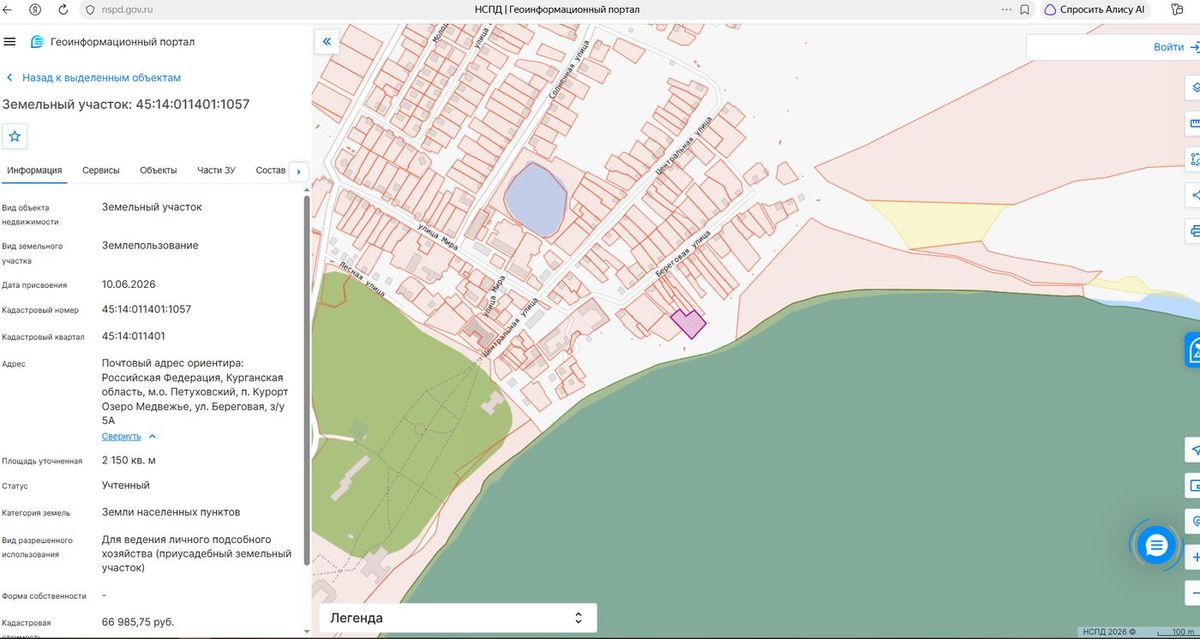
Task: Click cadastral number 45:14:011401:1057 value
Action: 146,309
